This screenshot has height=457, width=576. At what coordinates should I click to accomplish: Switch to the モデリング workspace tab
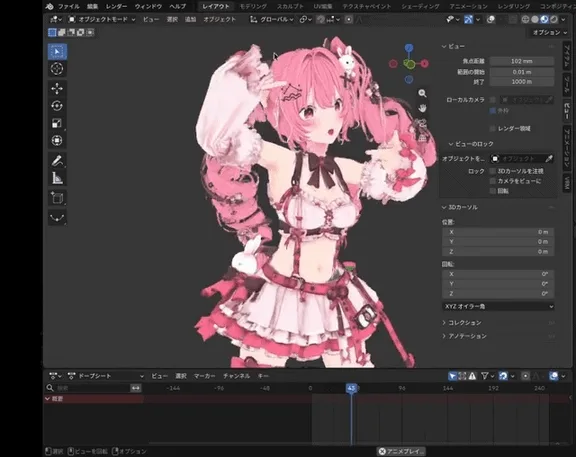[x=253, y=6]
